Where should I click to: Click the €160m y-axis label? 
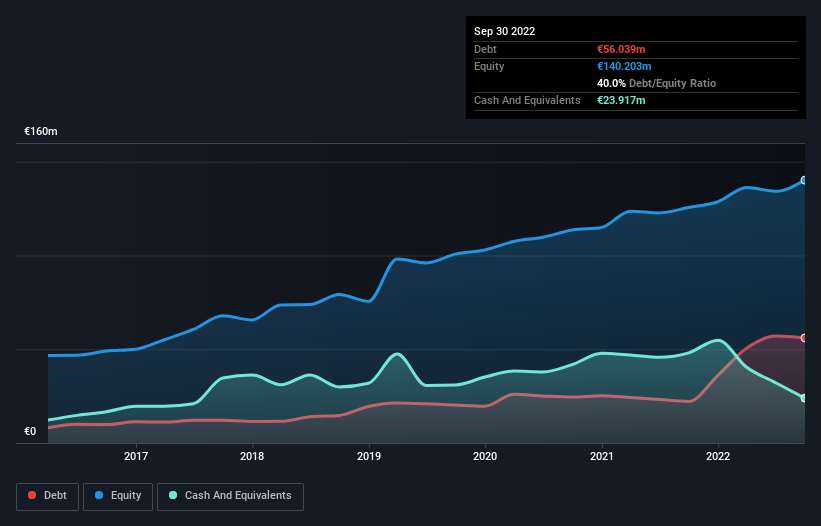pos(41,131)
